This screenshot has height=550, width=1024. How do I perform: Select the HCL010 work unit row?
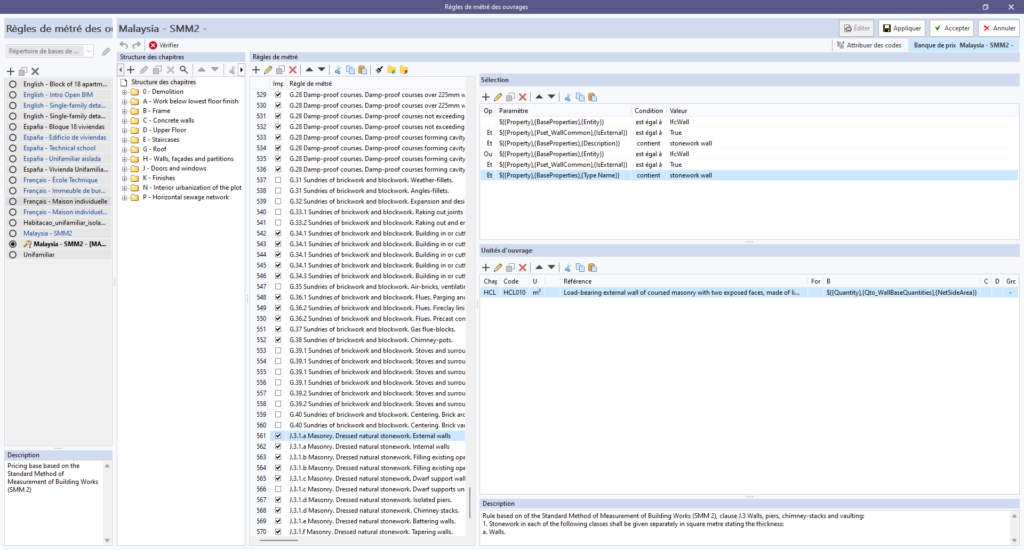point(749,293)
